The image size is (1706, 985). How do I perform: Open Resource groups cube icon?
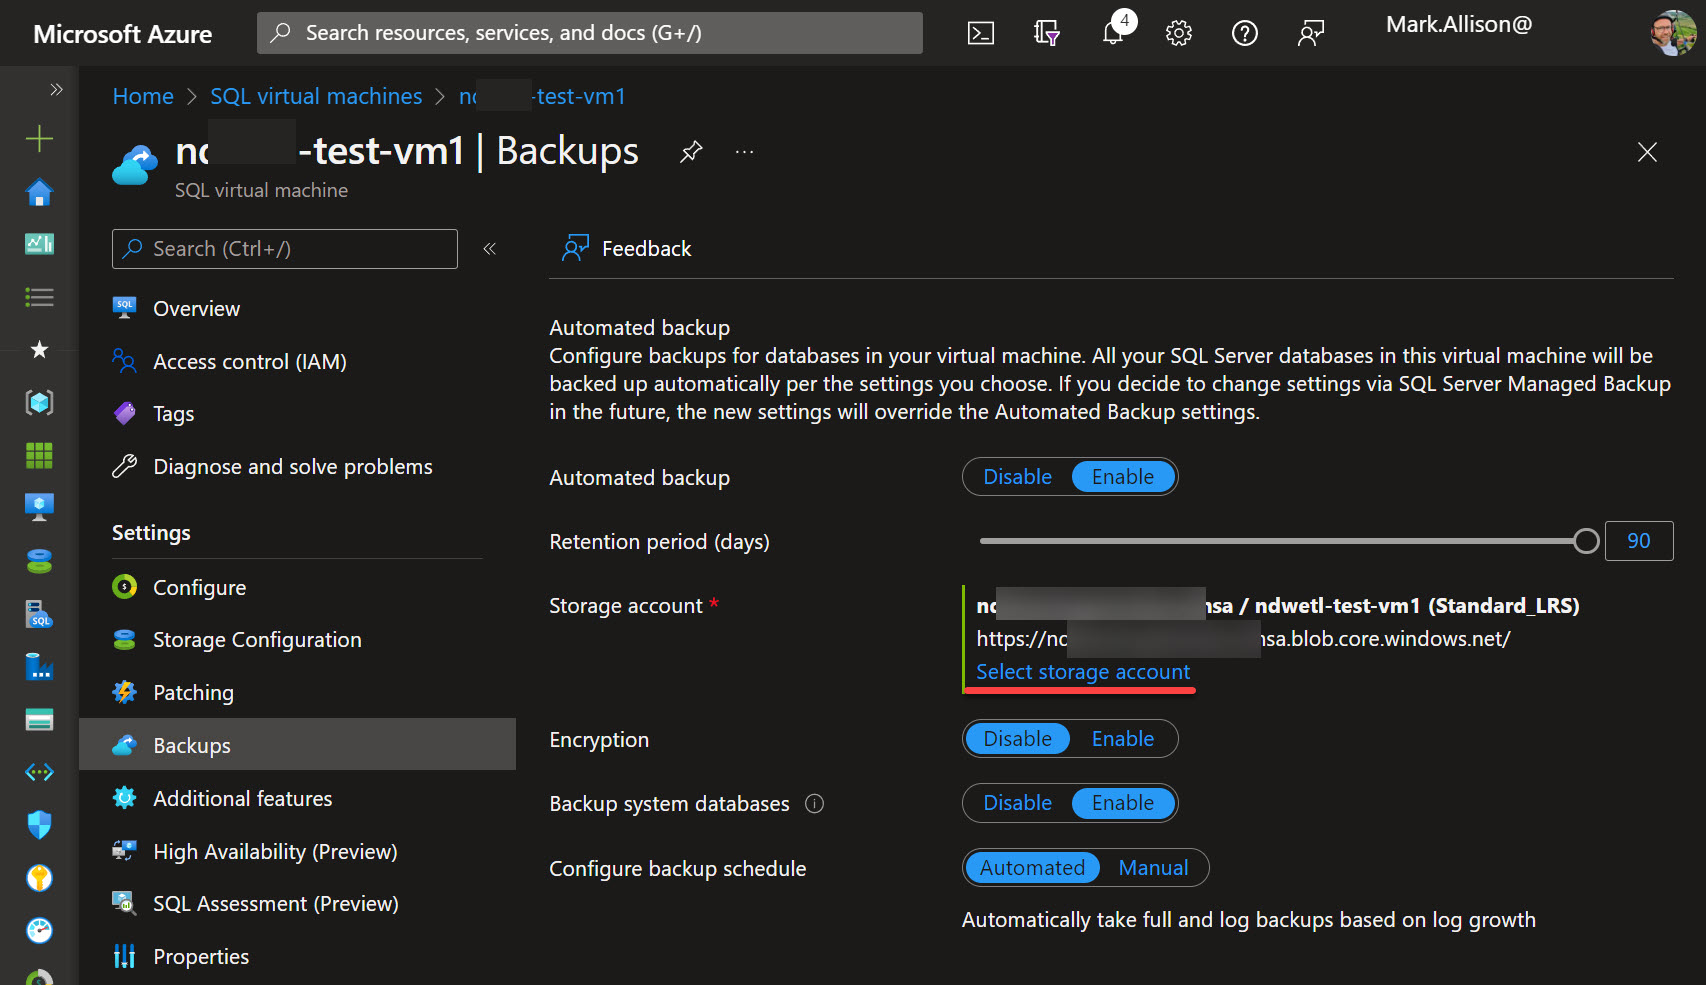point(39,402)
